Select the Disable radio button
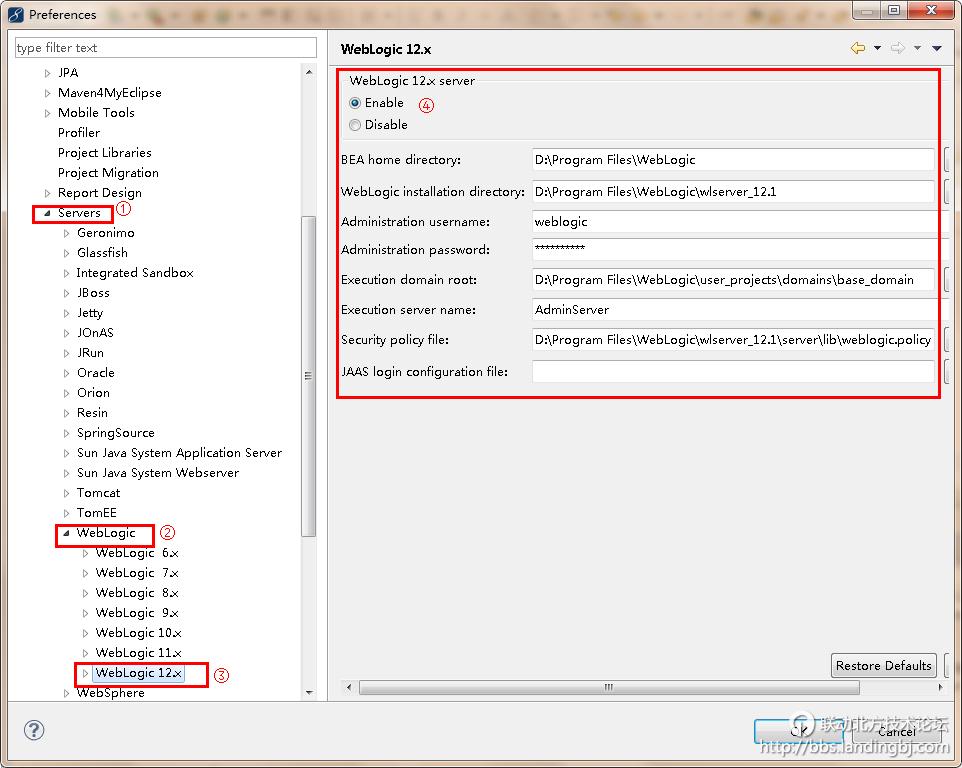Image resolution: width=962 pixels, height=768 pixels. [x=355, y=125]
